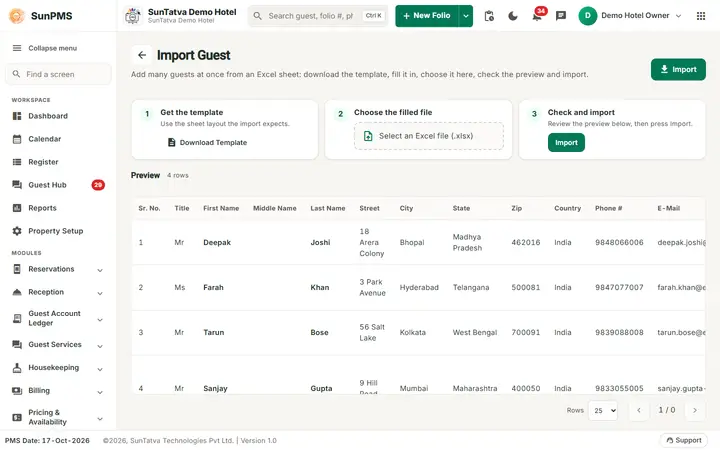Click Import button in Check and import card
720x450 pixels.
coord(566,142)
